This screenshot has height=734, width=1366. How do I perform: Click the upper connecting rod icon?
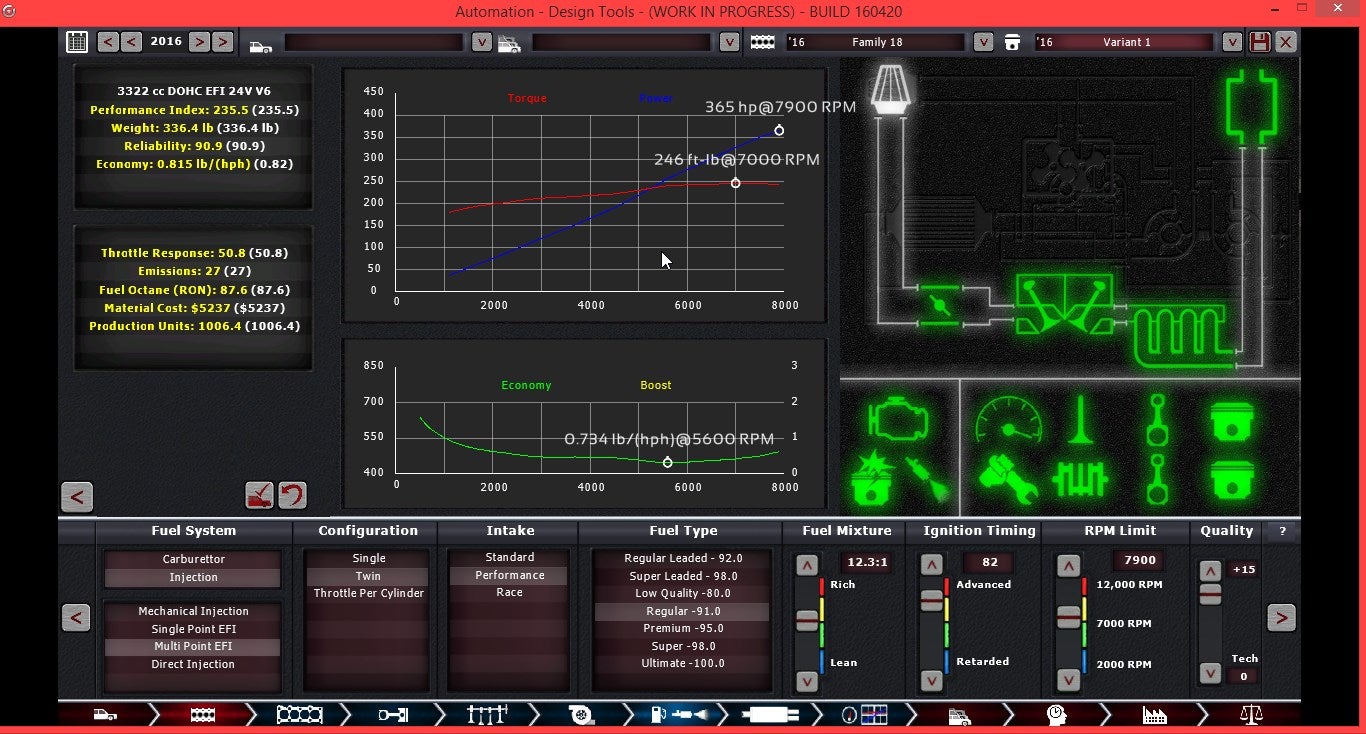pyautogui.click(x=1157, y=419)
